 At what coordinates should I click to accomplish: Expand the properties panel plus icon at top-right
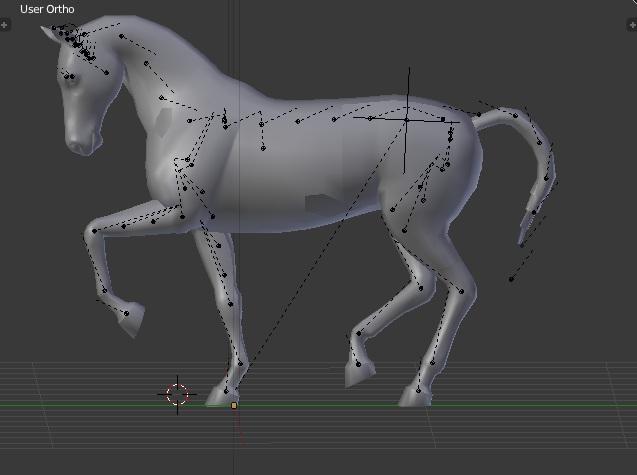click(631, 24)
